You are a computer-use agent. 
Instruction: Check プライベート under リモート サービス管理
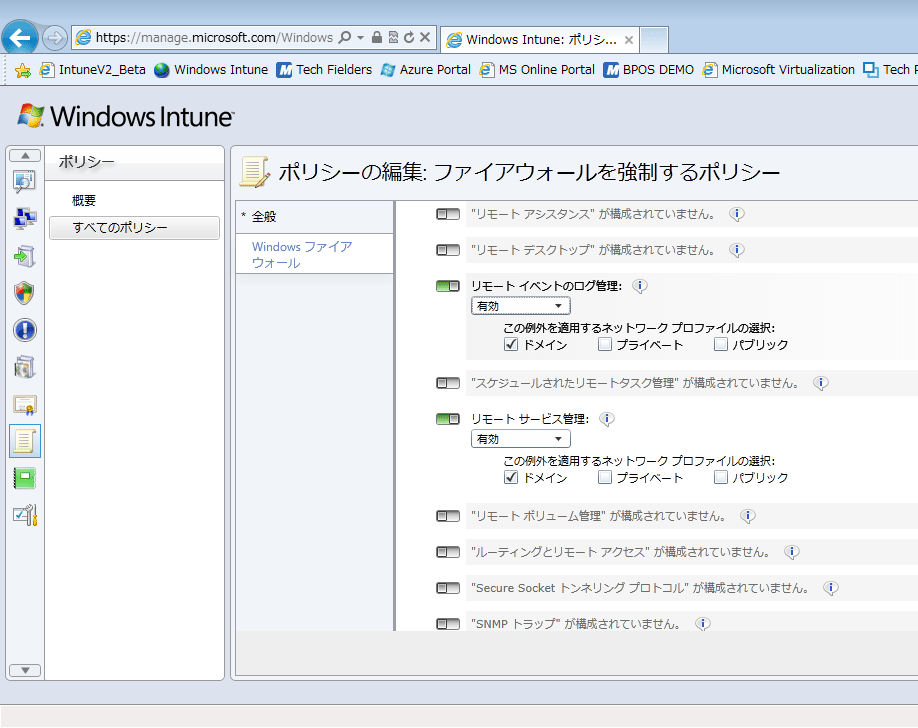(x=605, y=477)
